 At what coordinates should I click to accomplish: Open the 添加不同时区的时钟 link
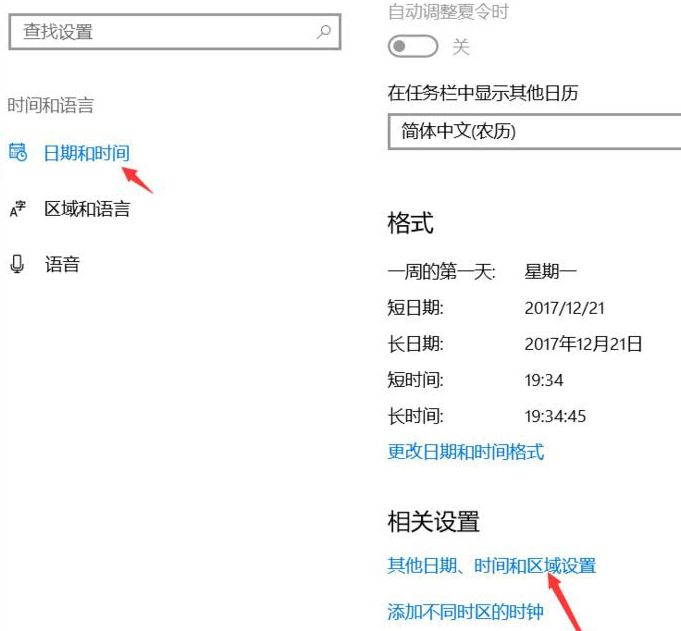465,612
